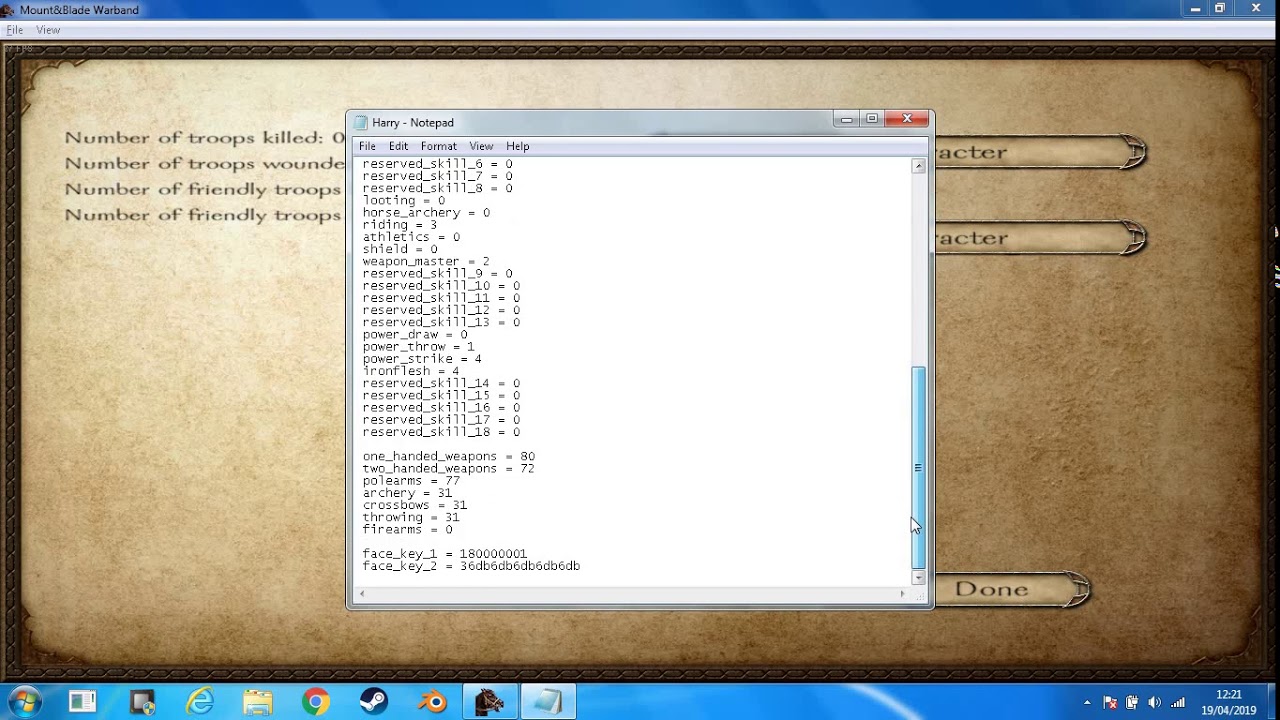The width and height of the screenshot is (1280, 720).
Task: Open the File Explorer folder taskbar icon
Action: tap(258, 702)
